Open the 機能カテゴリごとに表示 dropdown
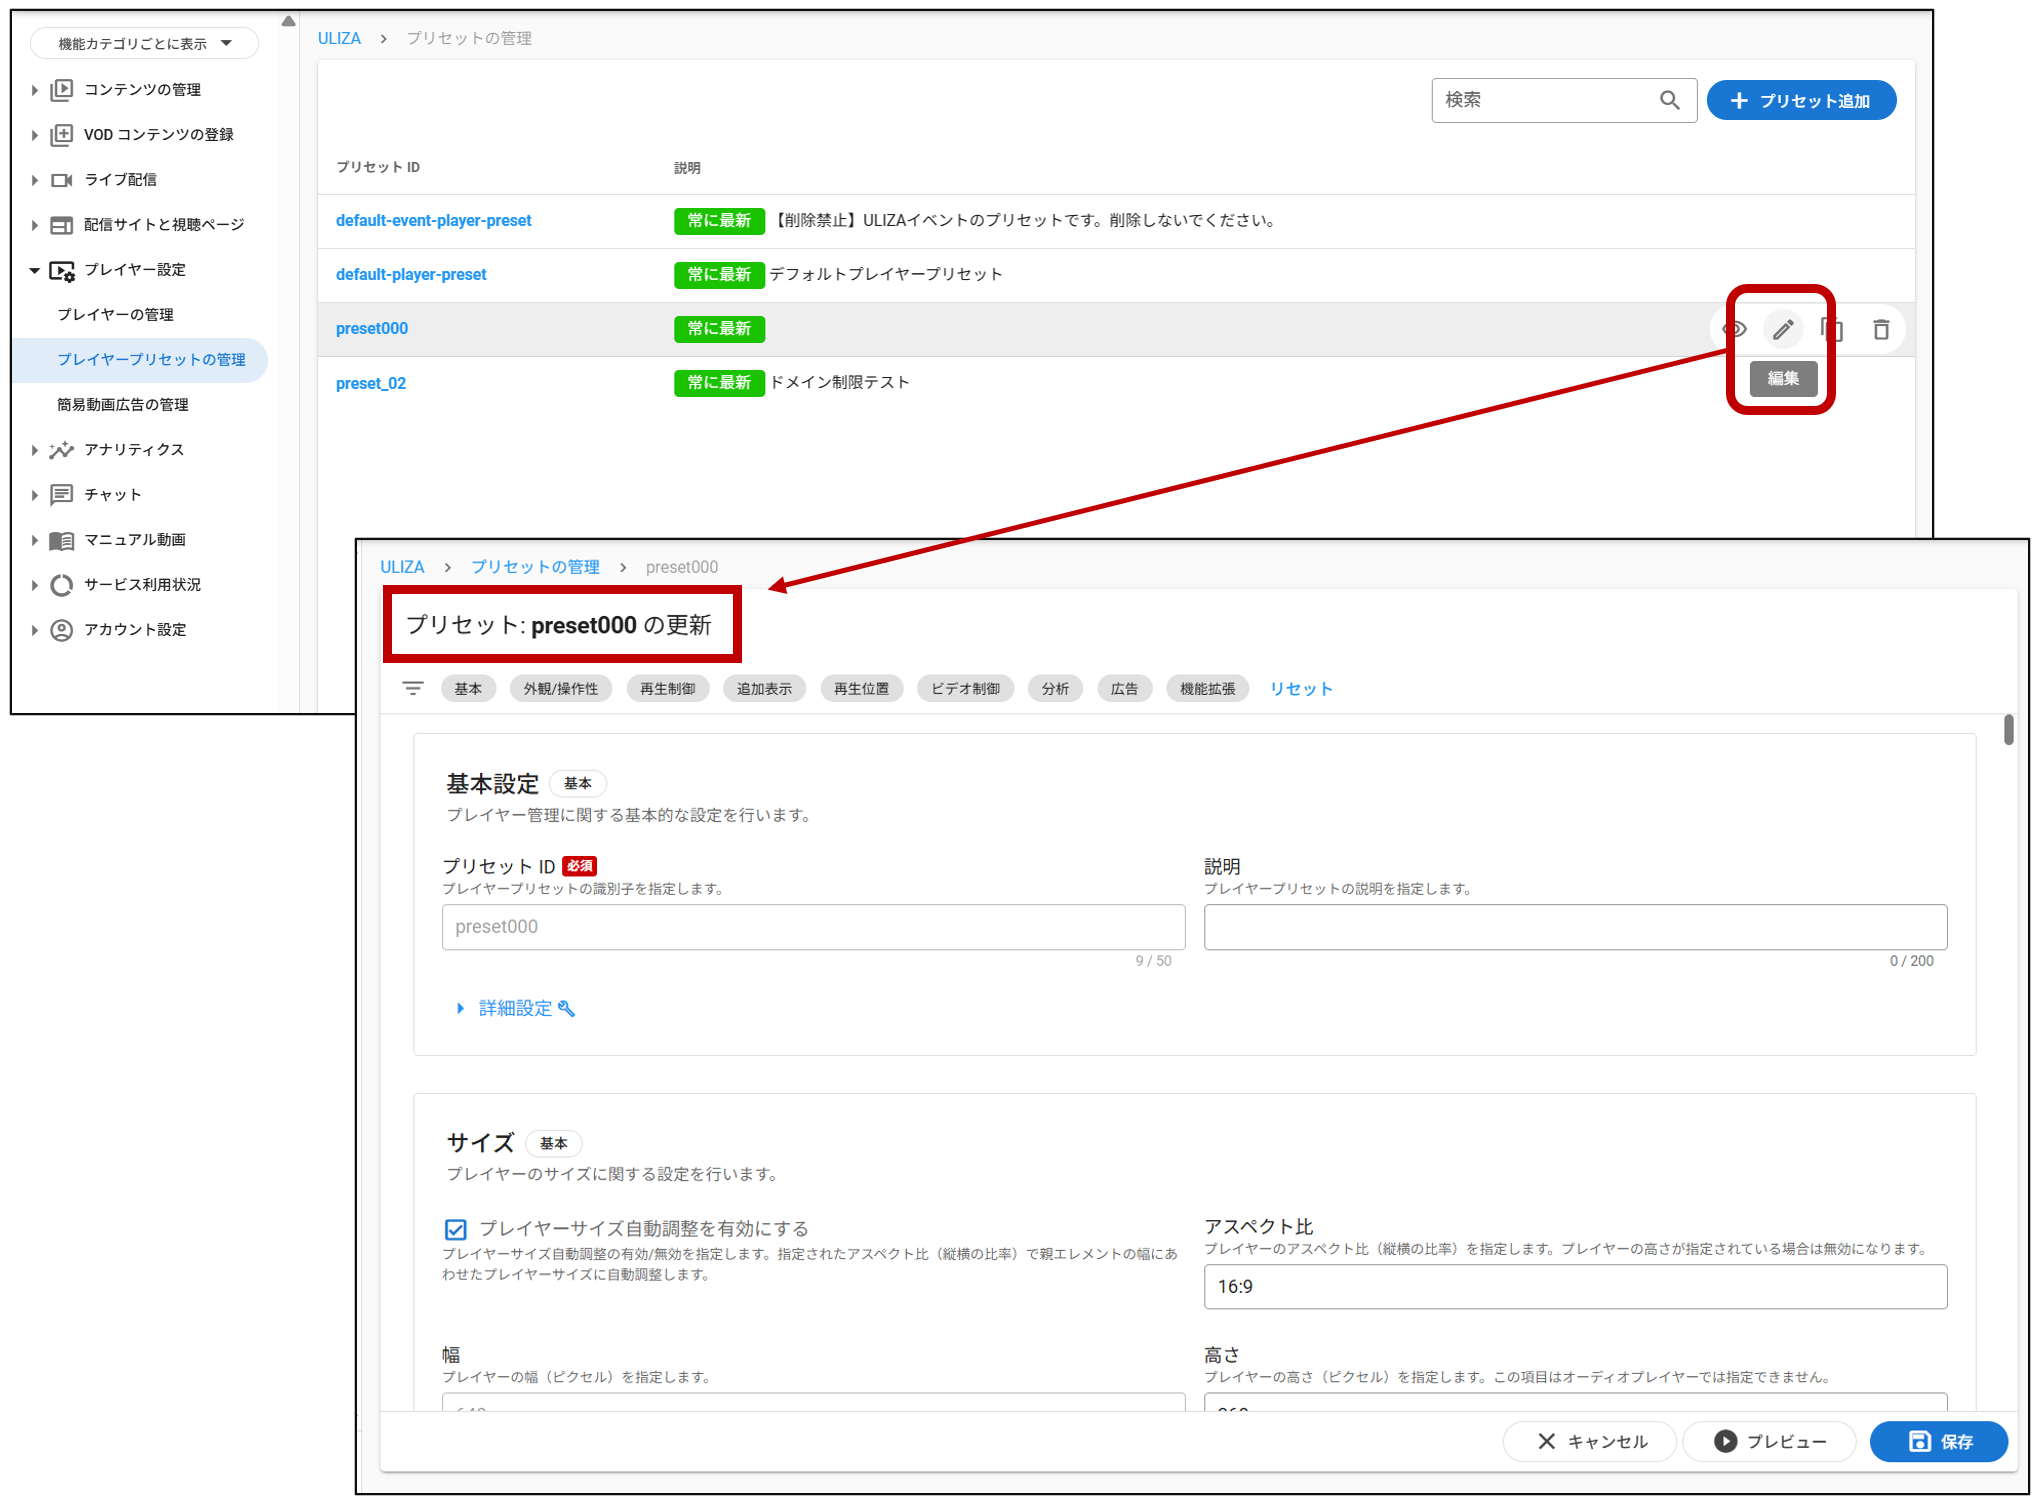 click(x=144, y=43)
